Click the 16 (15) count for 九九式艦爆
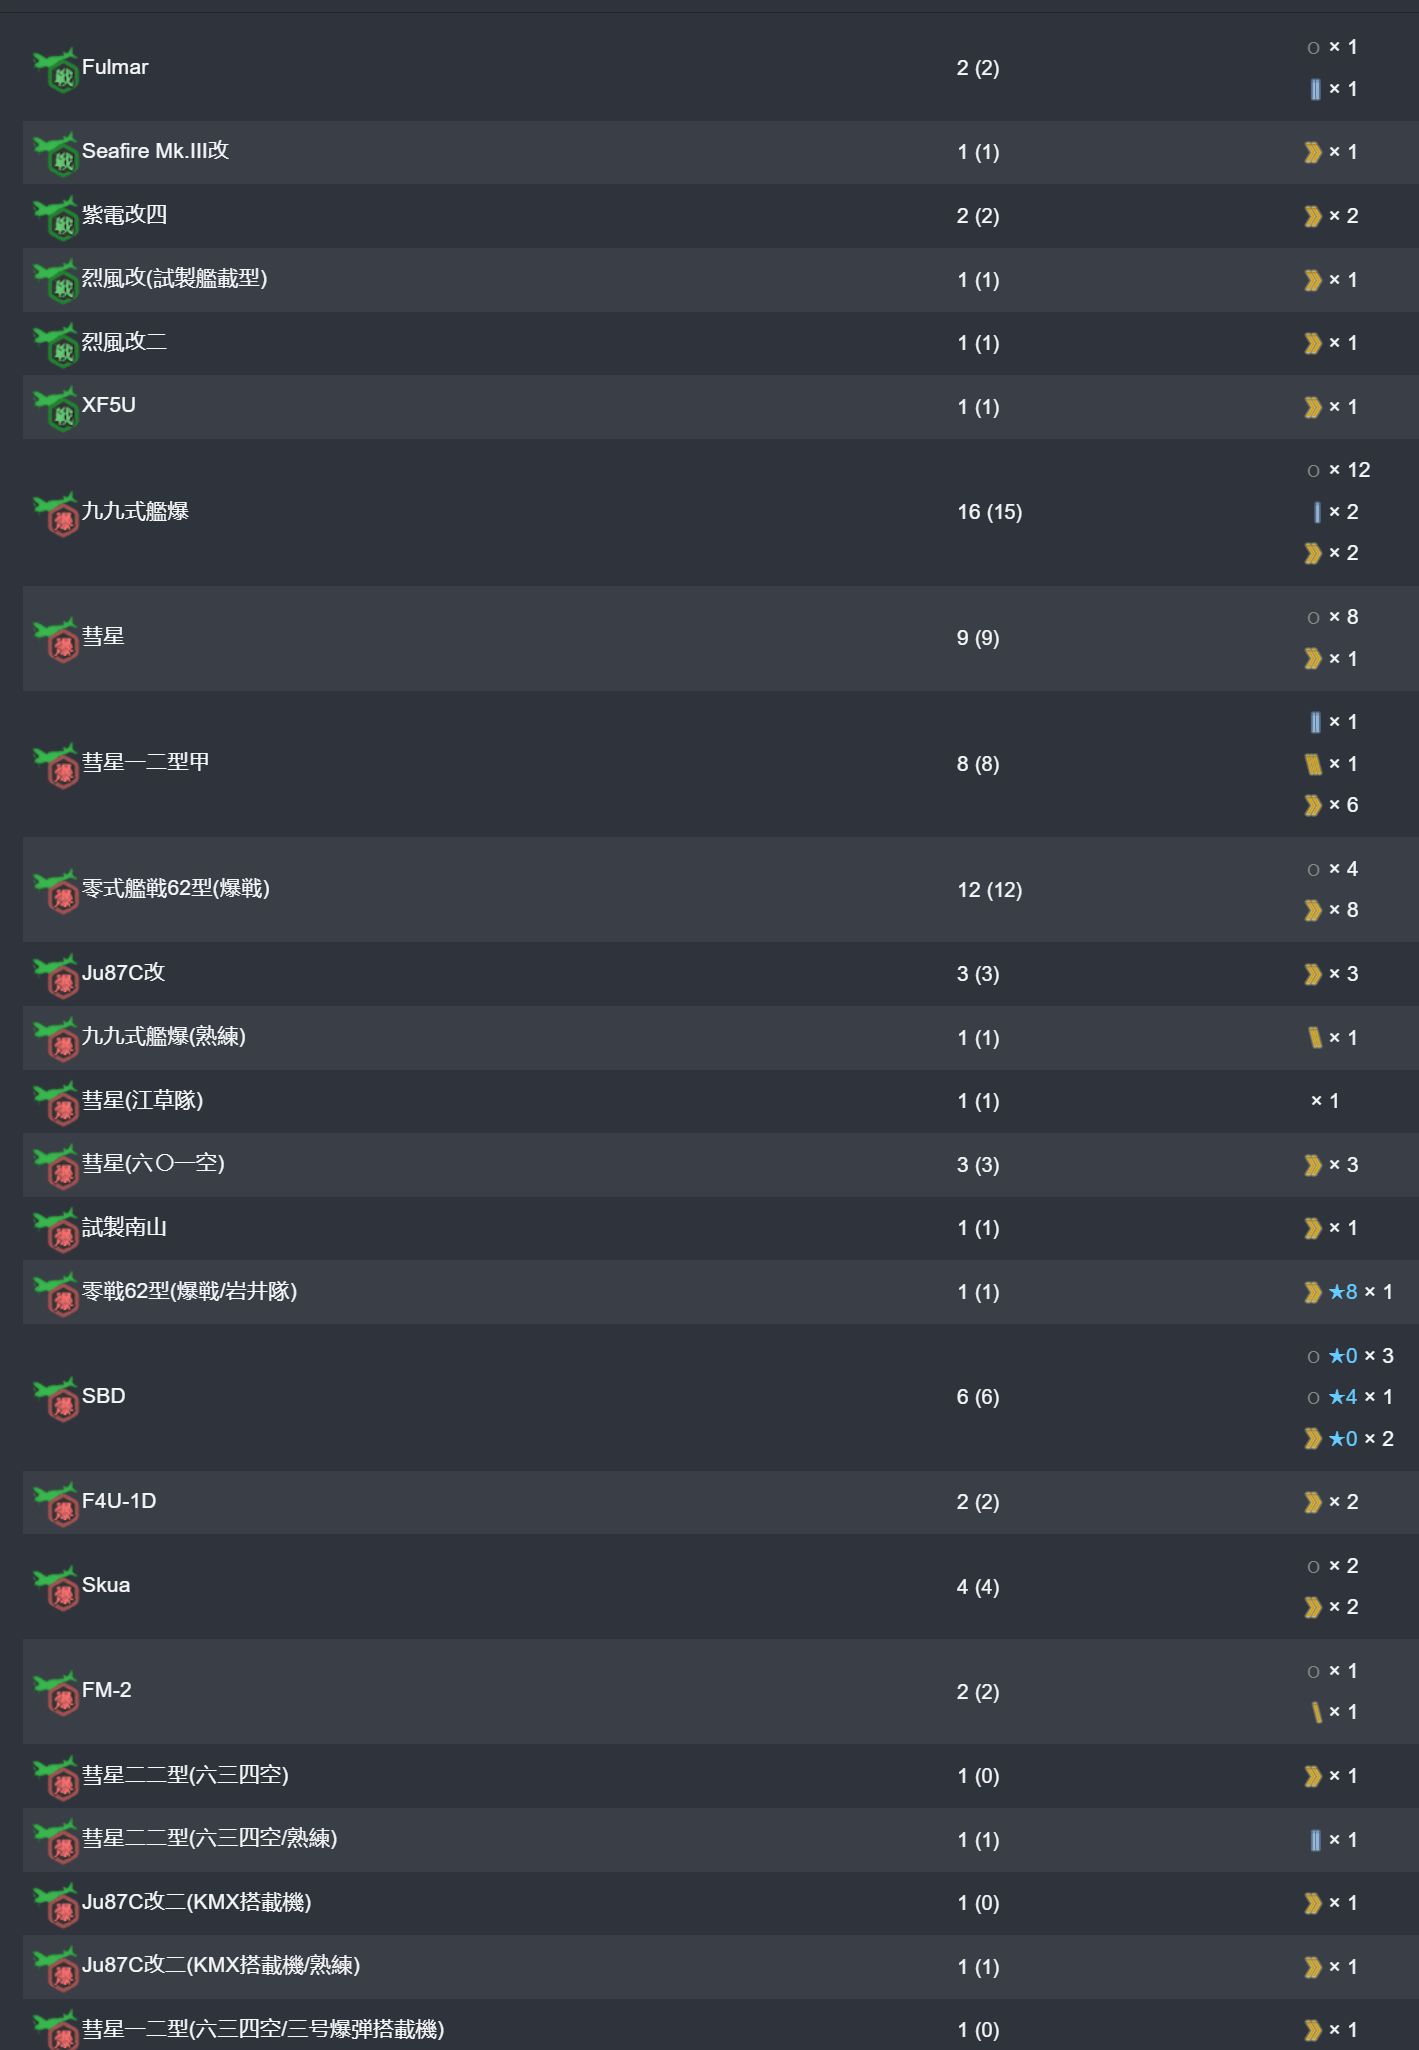 pos(989,512)
